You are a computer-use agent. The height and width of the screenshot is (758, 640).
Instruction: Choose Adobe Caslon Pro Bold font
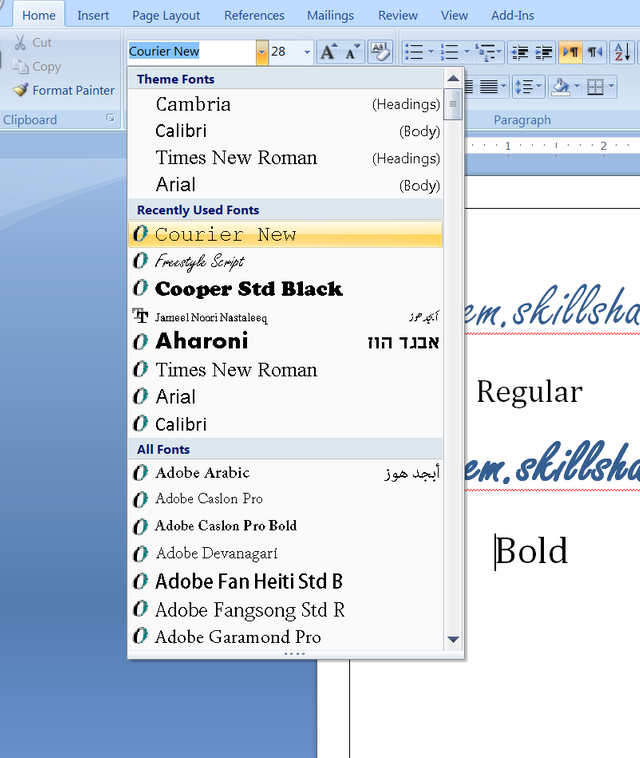[285, 526]
